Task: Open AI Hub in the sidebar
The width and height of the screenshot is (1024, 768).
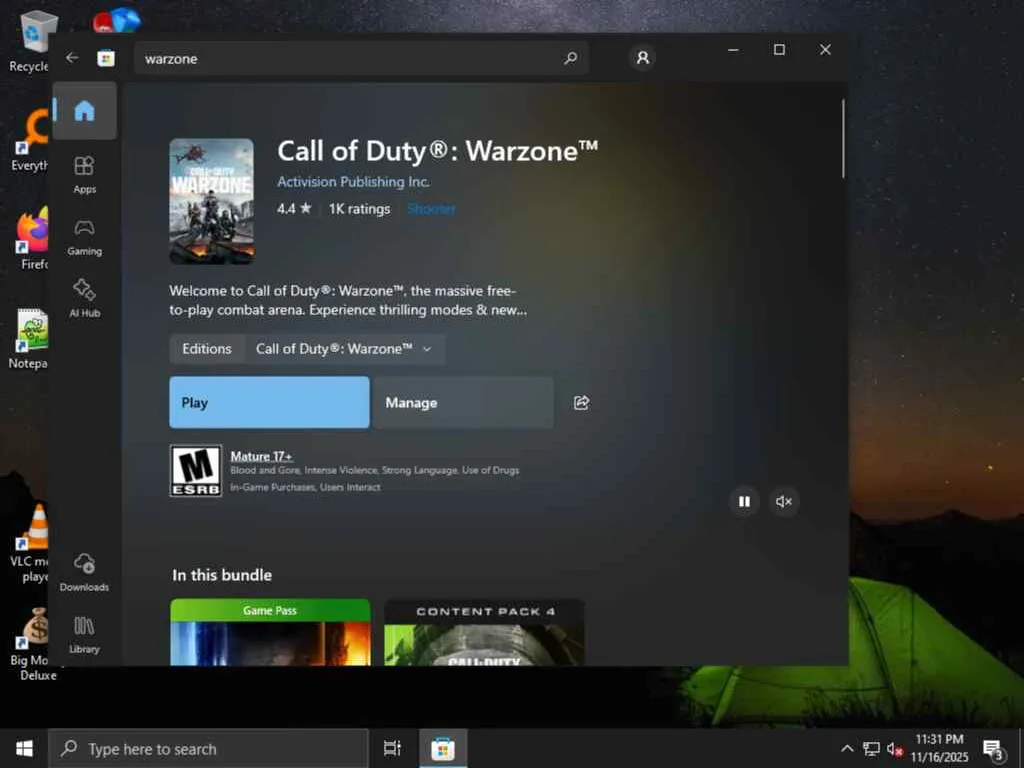Action: click(84, 299)
